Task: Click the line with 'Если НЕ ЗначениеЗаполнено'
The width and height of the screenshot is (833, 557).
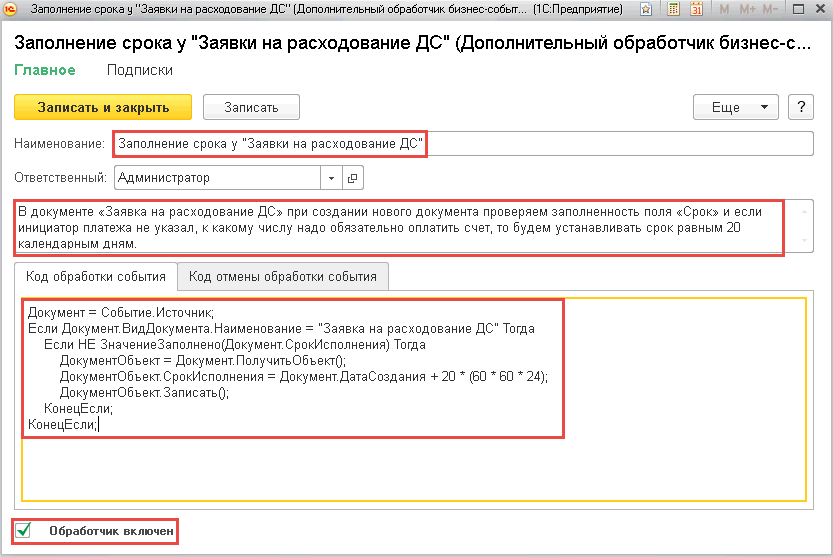Action: coord(235,345)
